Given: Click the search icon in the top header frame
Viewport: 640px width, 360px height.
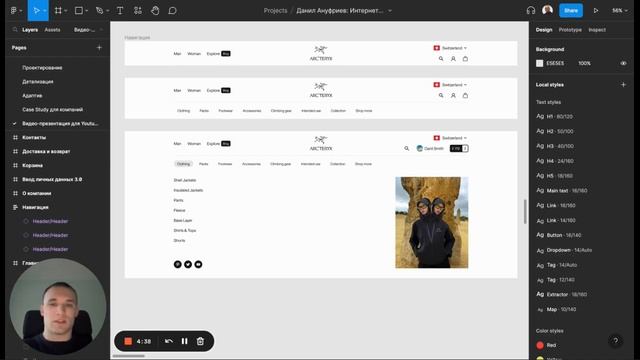Looking at the screenshot, I should pyautogui.click(x=441, y=59).
